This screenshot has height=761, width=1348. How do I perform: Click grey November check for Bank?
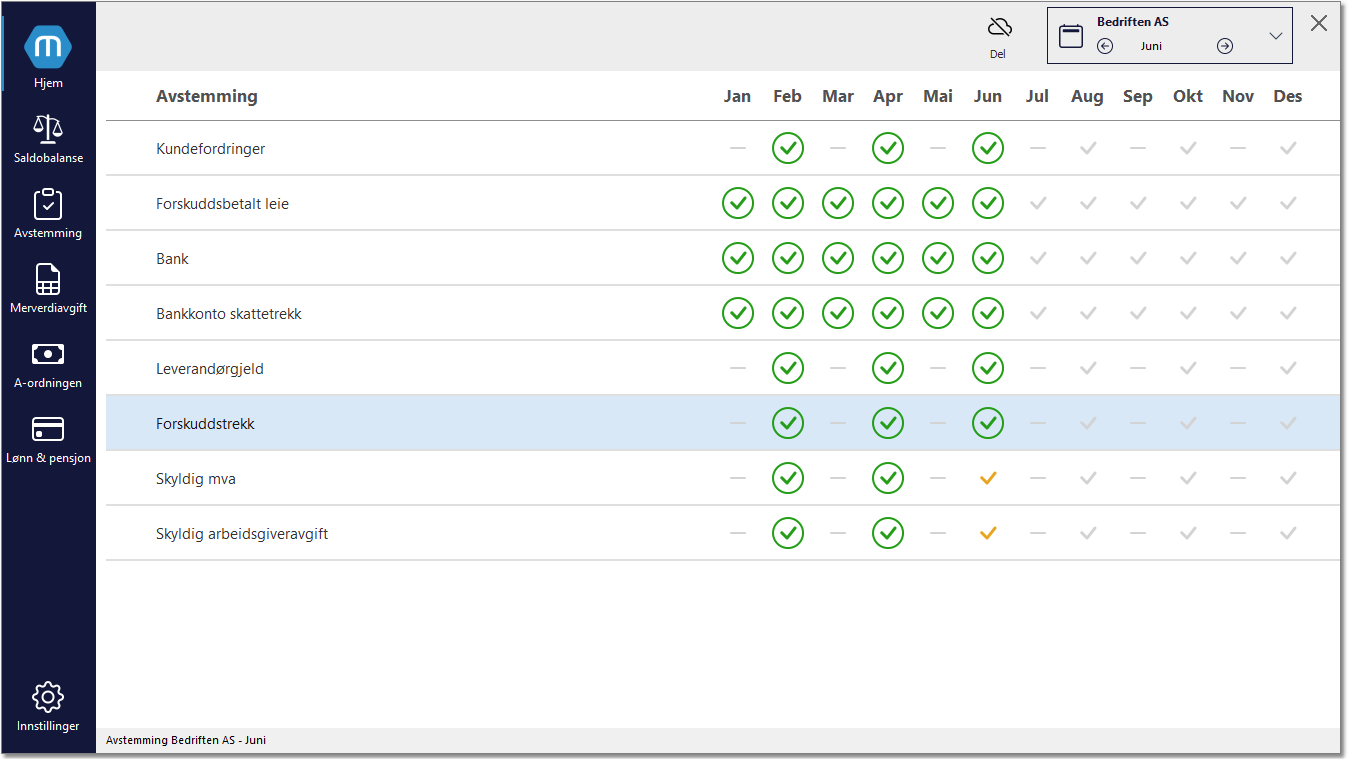[x=1238, y=258]
